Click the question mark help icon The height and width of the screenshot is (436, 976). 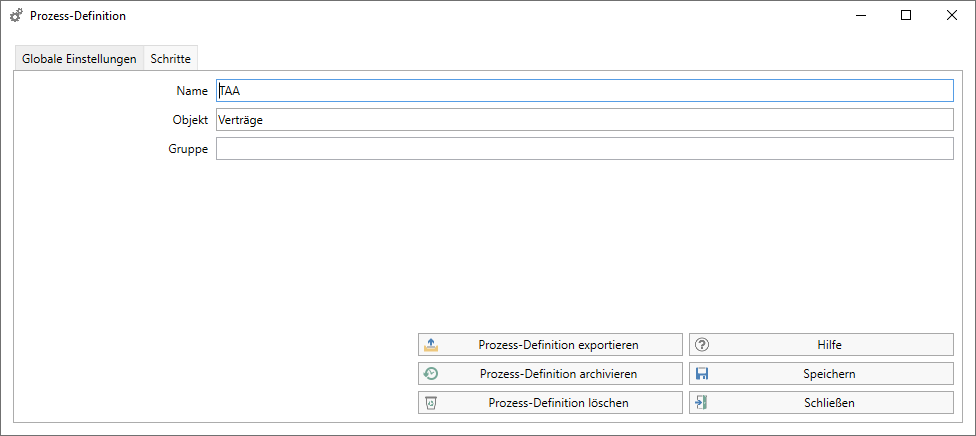point(702,344)
